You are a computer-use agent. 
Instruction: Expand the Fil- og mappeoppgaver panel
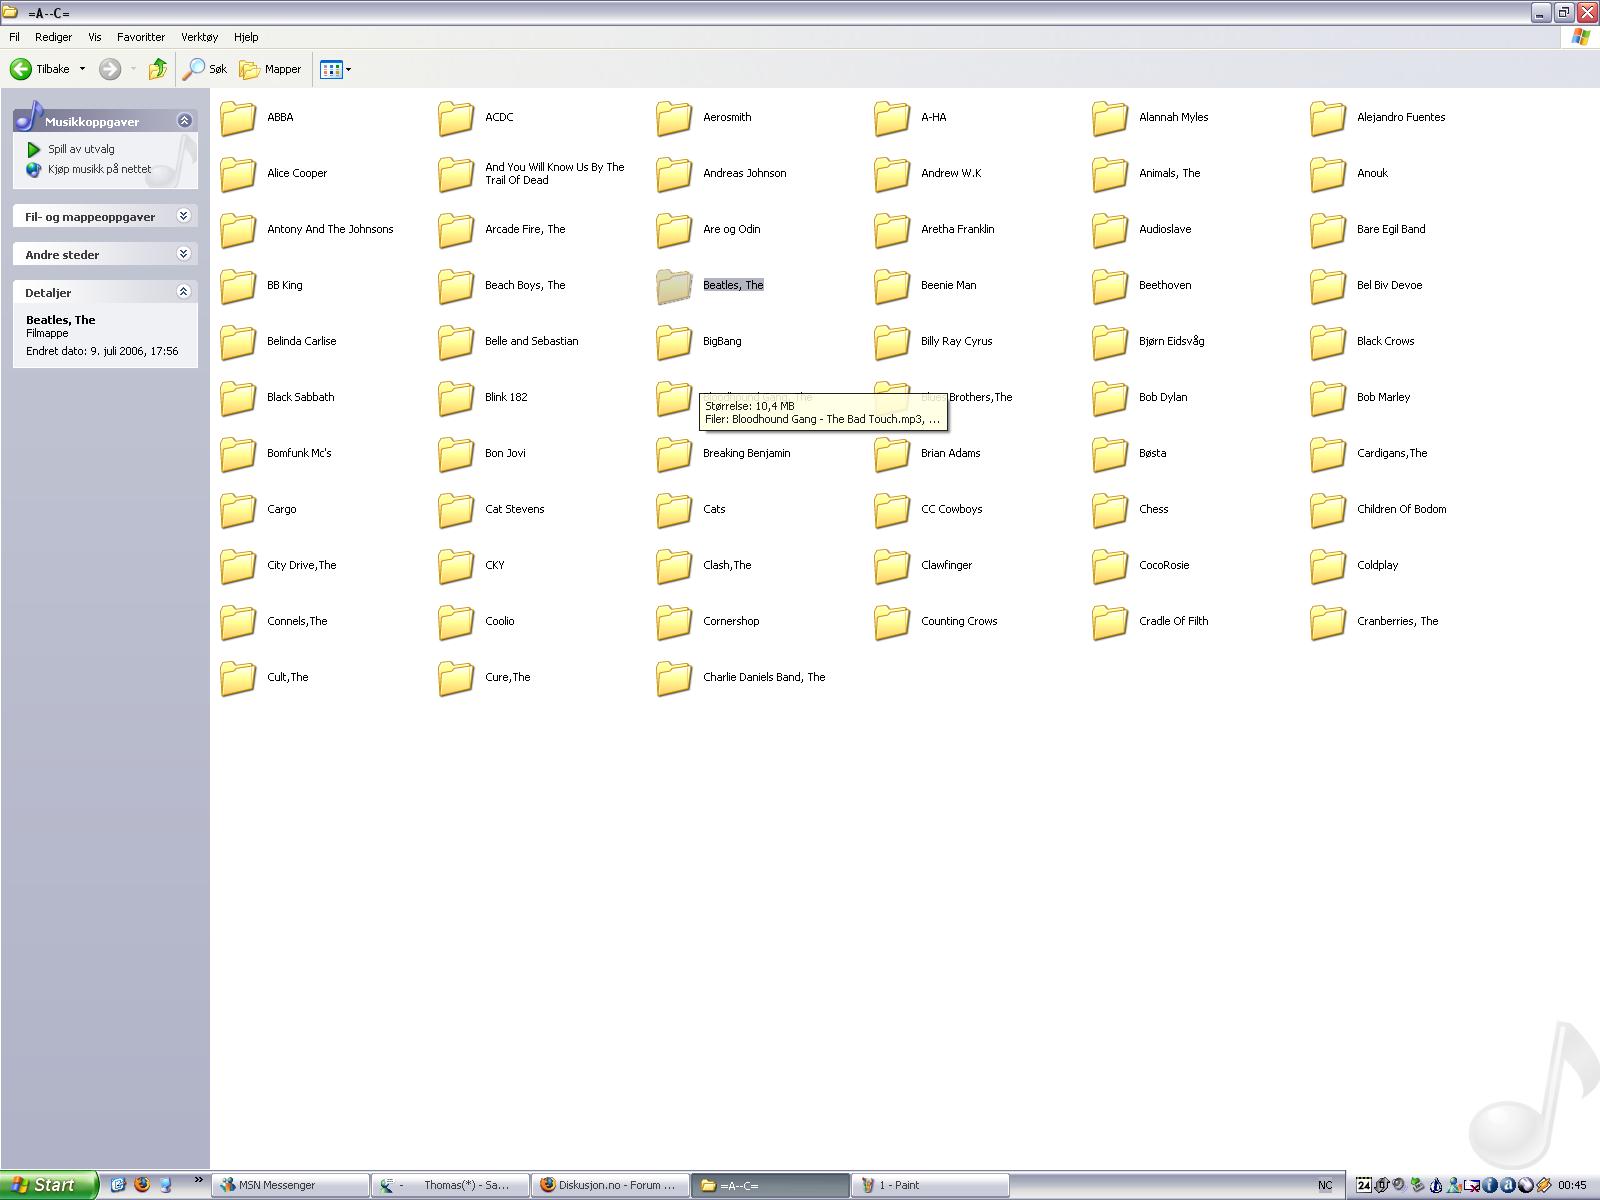coord(183,216)
